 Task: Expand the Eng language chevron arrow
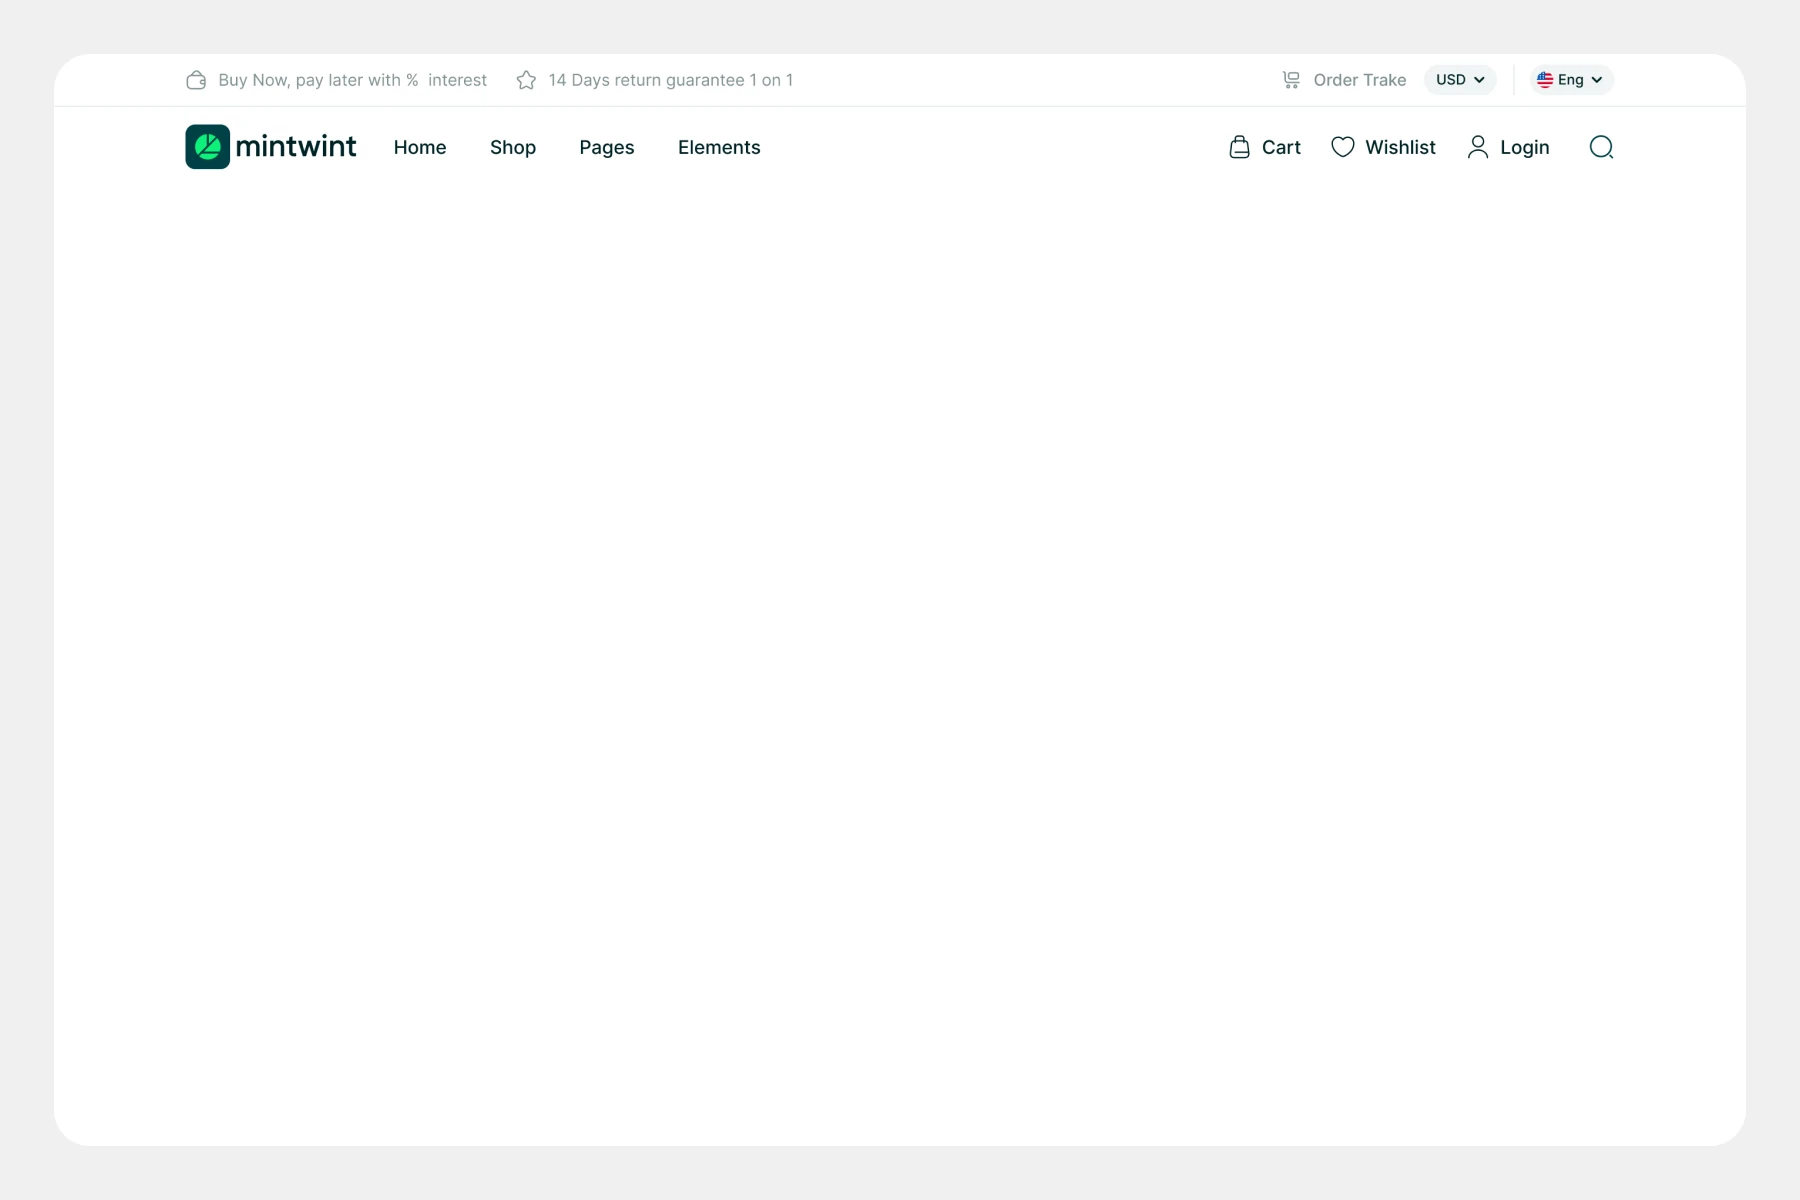[x=1597, y=80]
